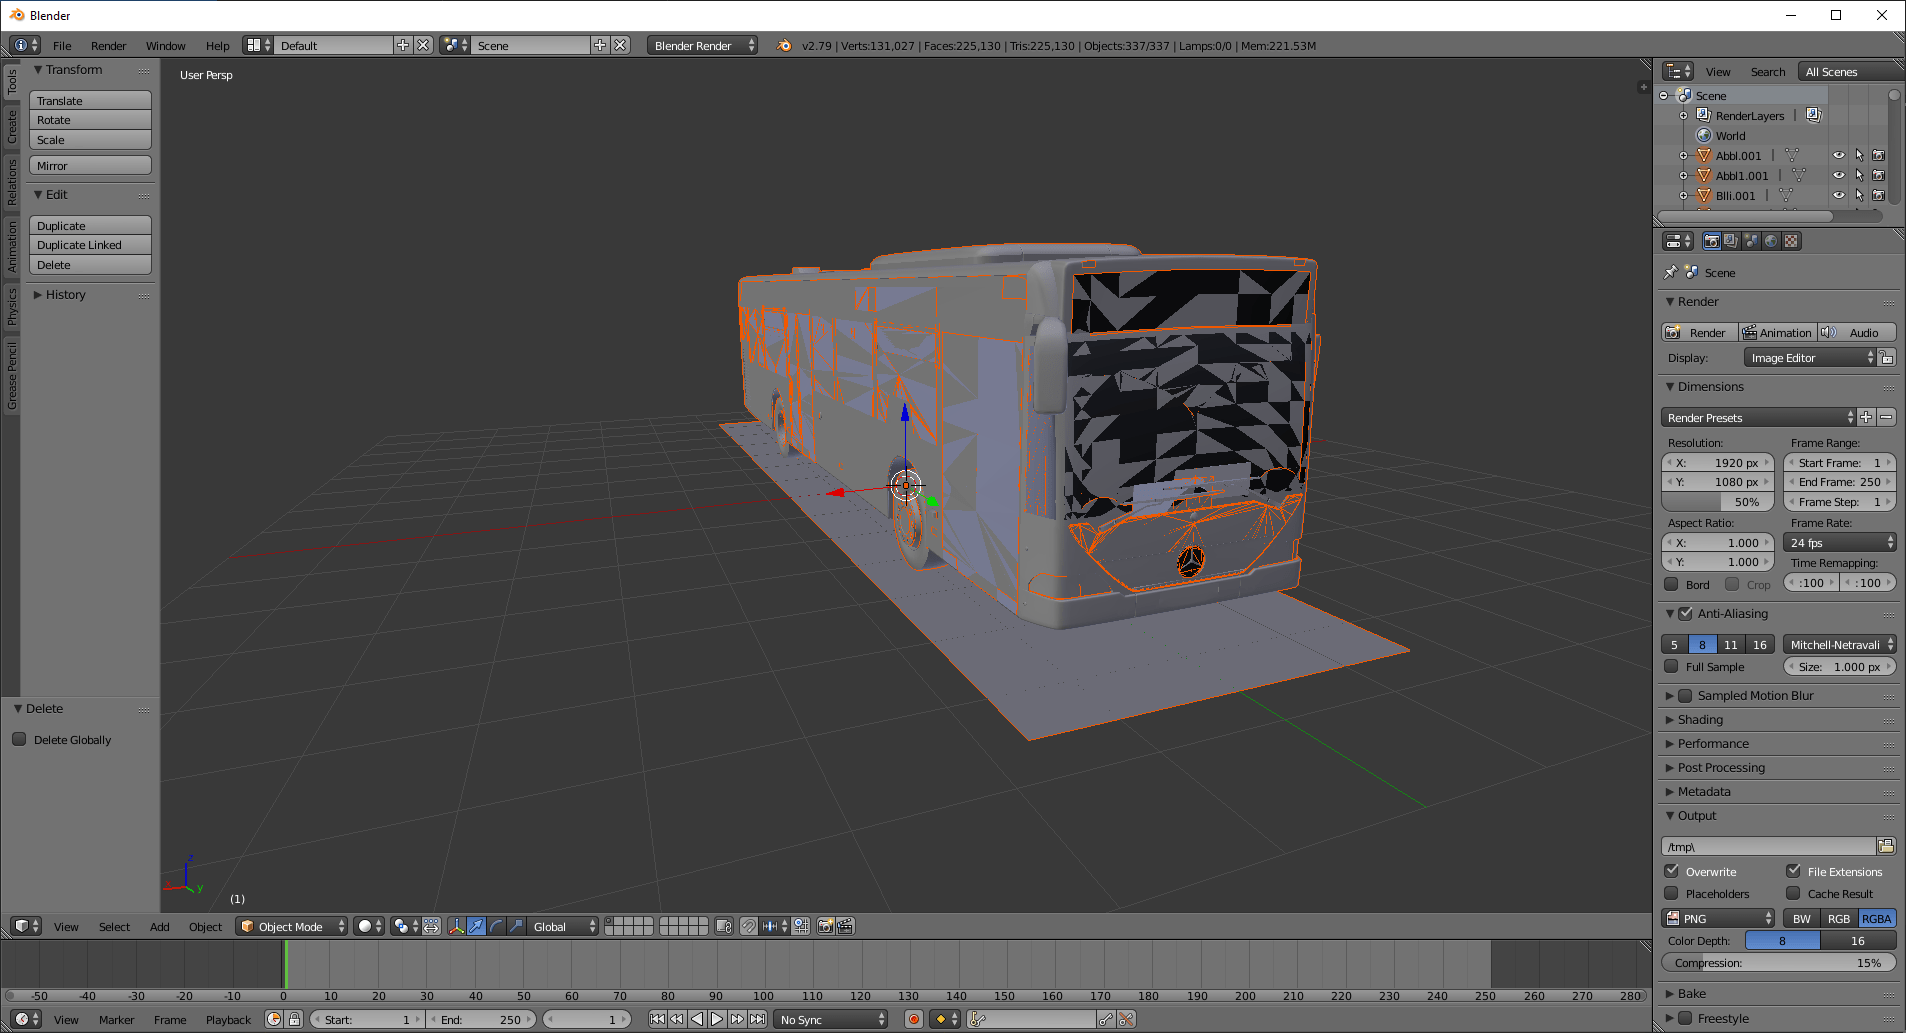Toggle visibility eye of Abbl.001 object
The image size is (1906, 1033).
1838,155
